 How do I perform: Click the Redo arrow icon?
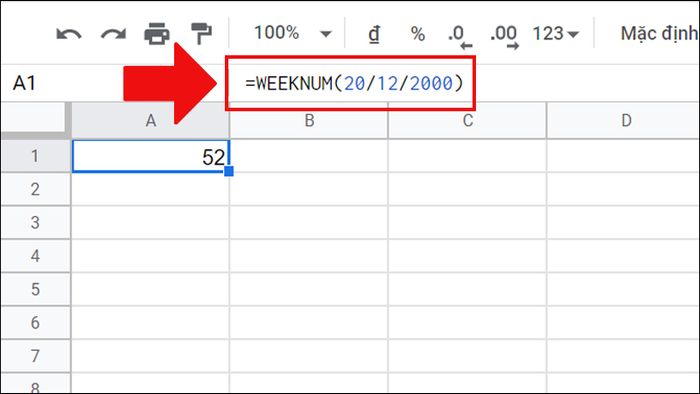click(113, 34)
